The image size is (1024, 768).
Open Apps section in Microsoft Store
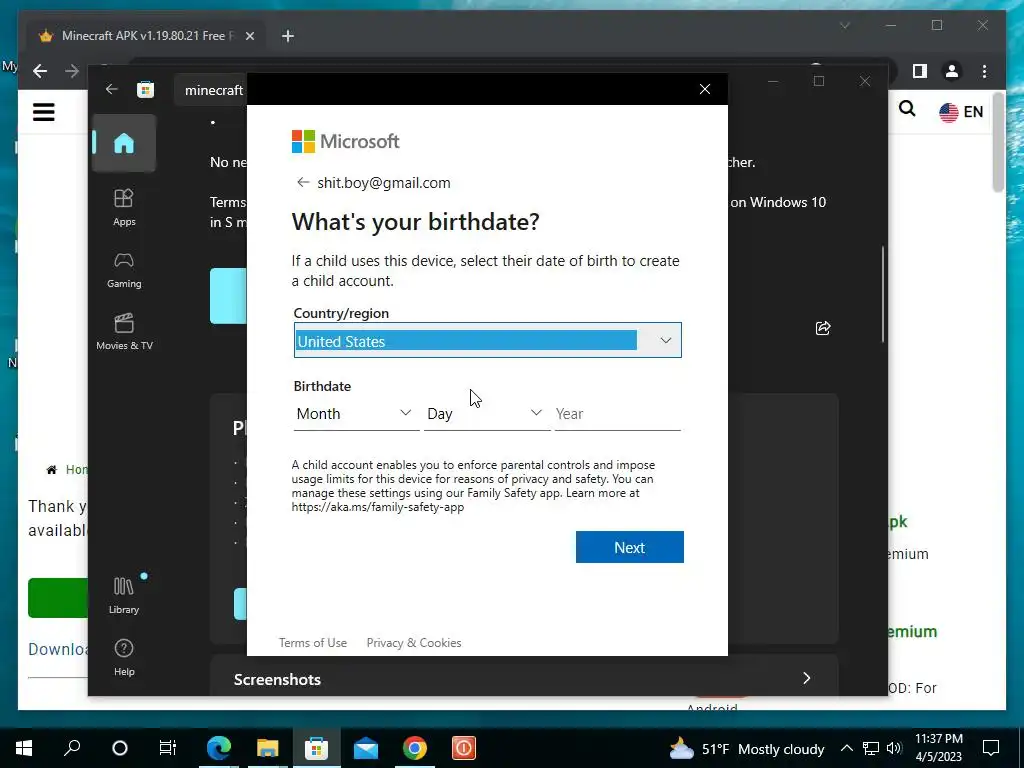click(x=124, y=208)
